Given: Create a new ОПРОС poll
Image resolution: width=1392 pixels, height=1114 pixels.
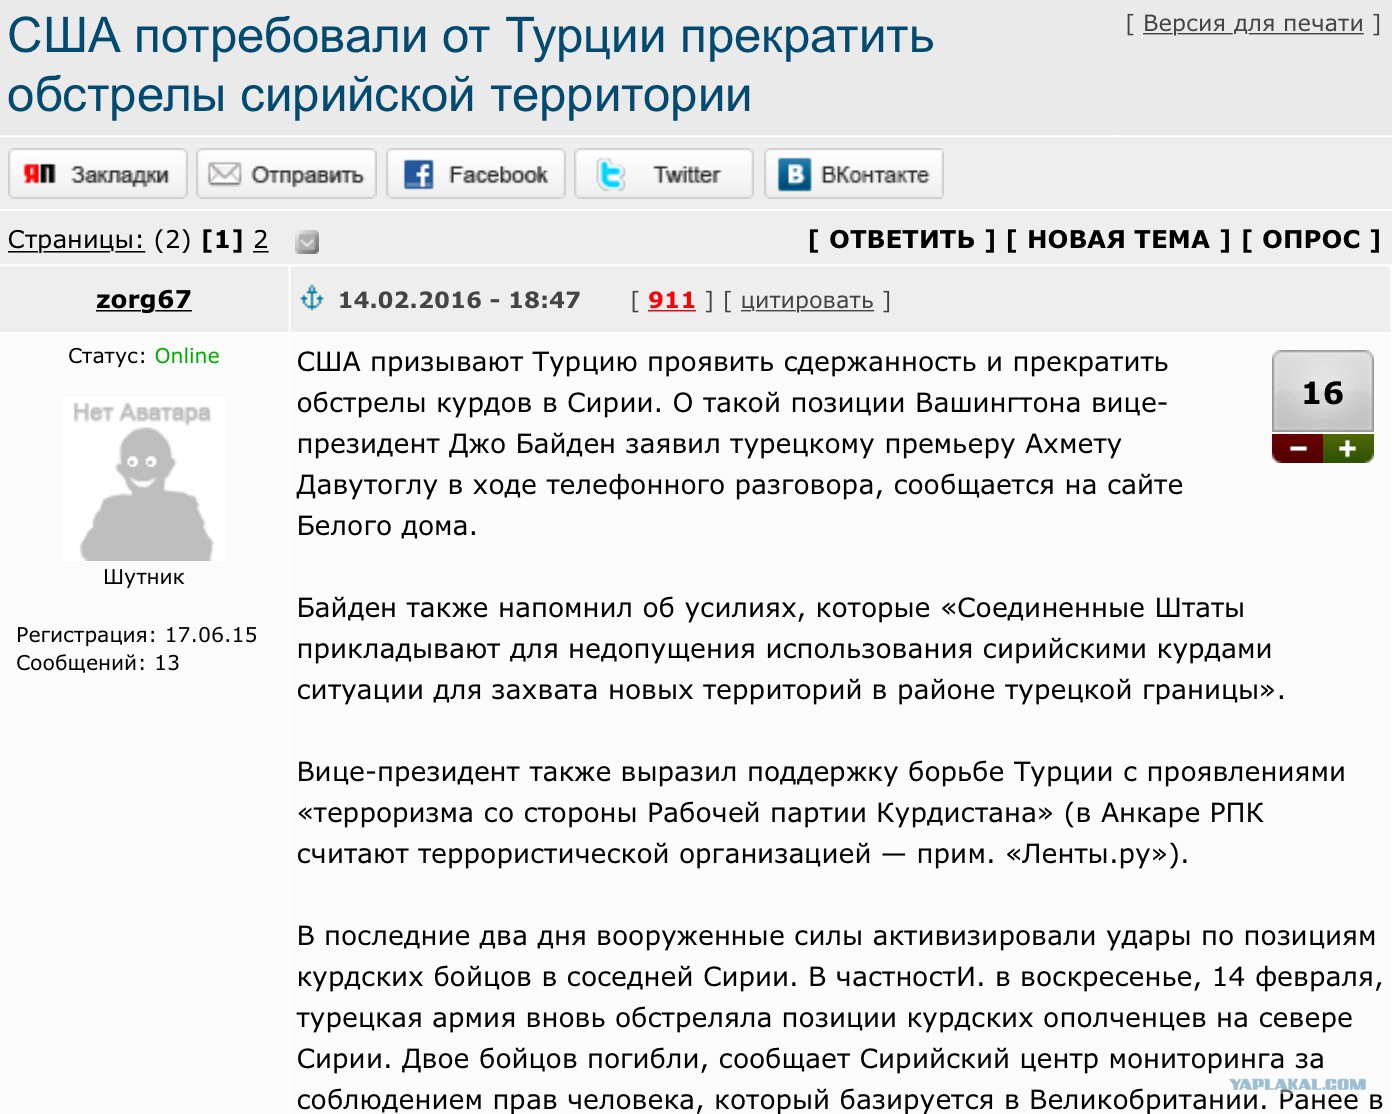Looking at the screenshot, I should [1311, 240].
